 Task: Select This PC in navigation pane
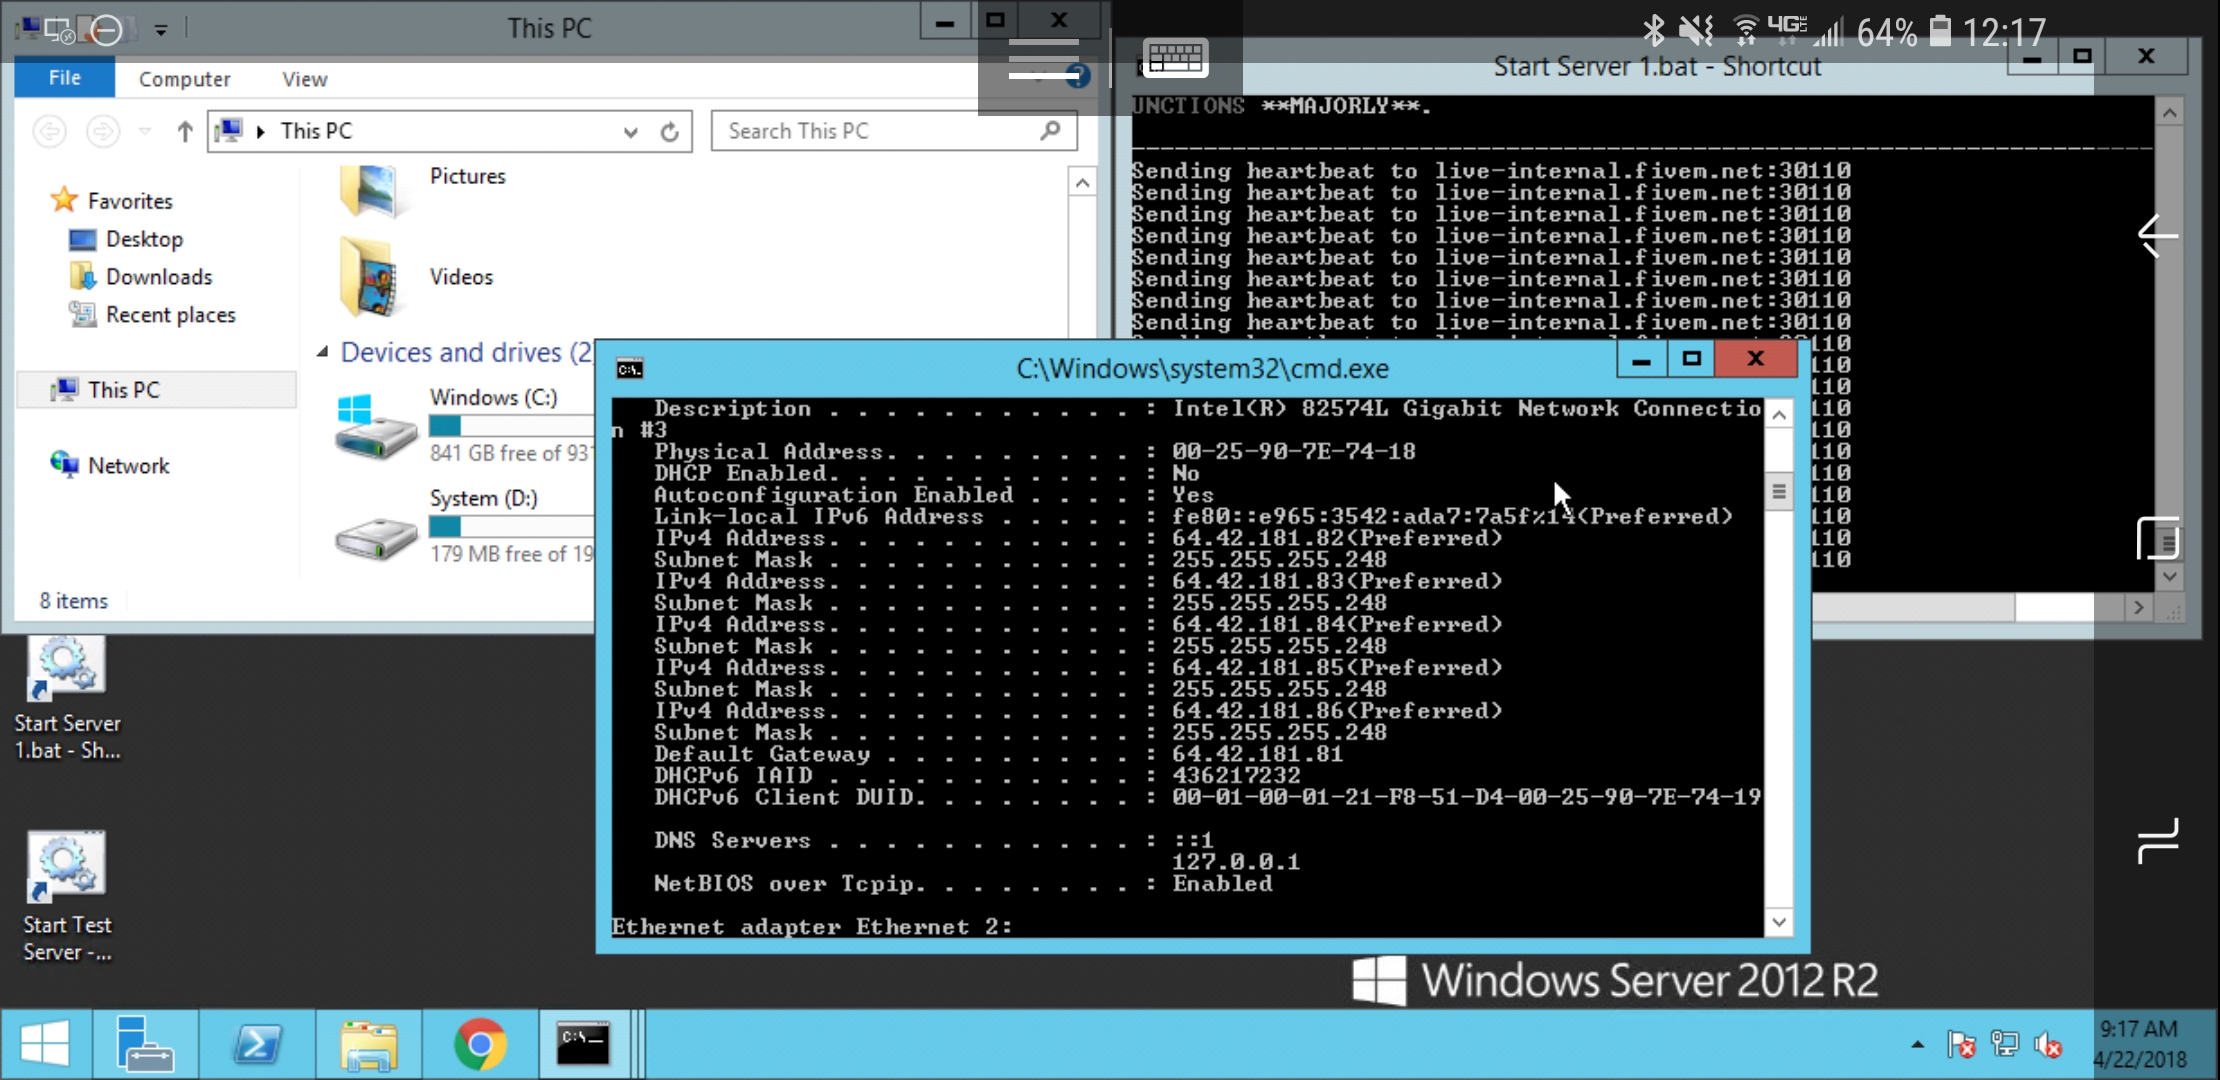pyautogui.click(x=156, y=390)
